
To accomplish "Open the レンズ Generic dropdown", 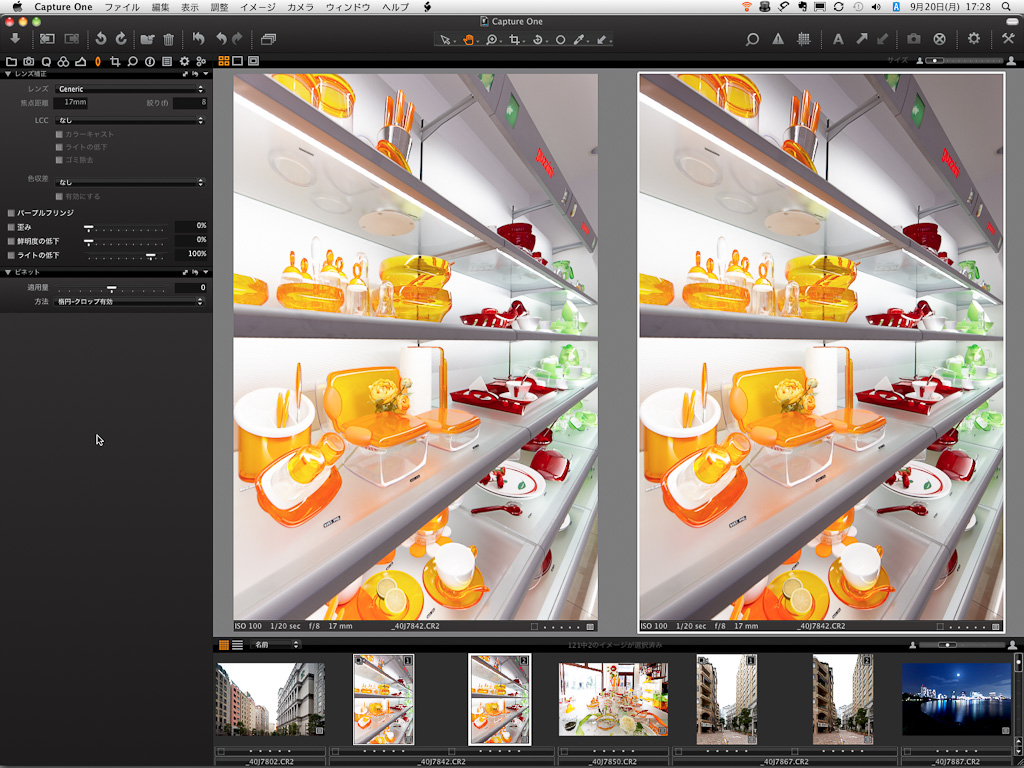I will 130,89.
